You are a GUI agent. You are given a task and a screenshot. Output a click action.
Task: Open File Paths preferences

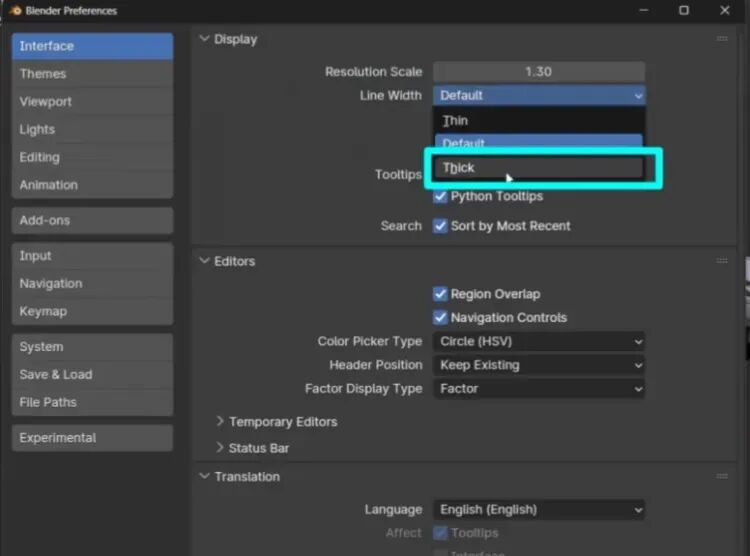click(92, 402)
